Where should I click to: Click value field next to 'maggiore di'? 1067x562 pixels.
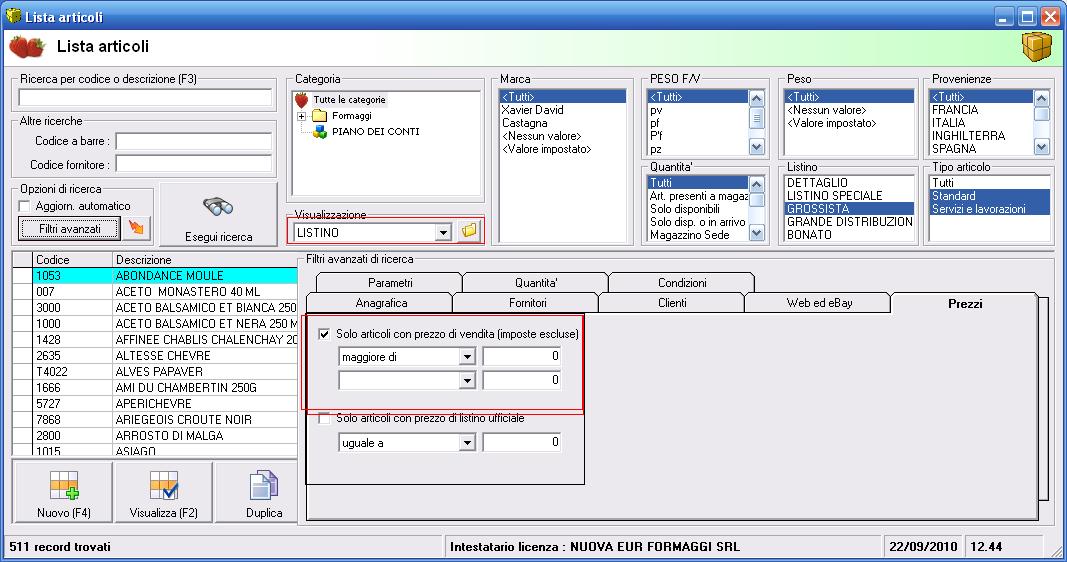click(x=522, y=357)
